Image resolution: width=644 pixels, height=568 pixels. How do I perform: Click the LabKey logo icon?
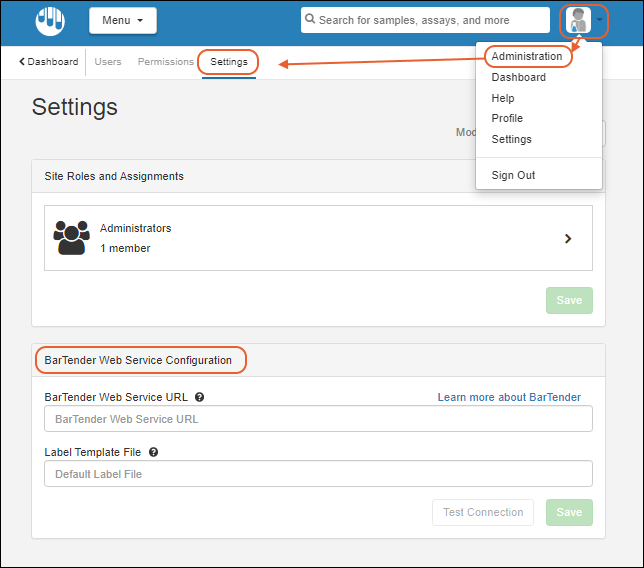point(49,20)
